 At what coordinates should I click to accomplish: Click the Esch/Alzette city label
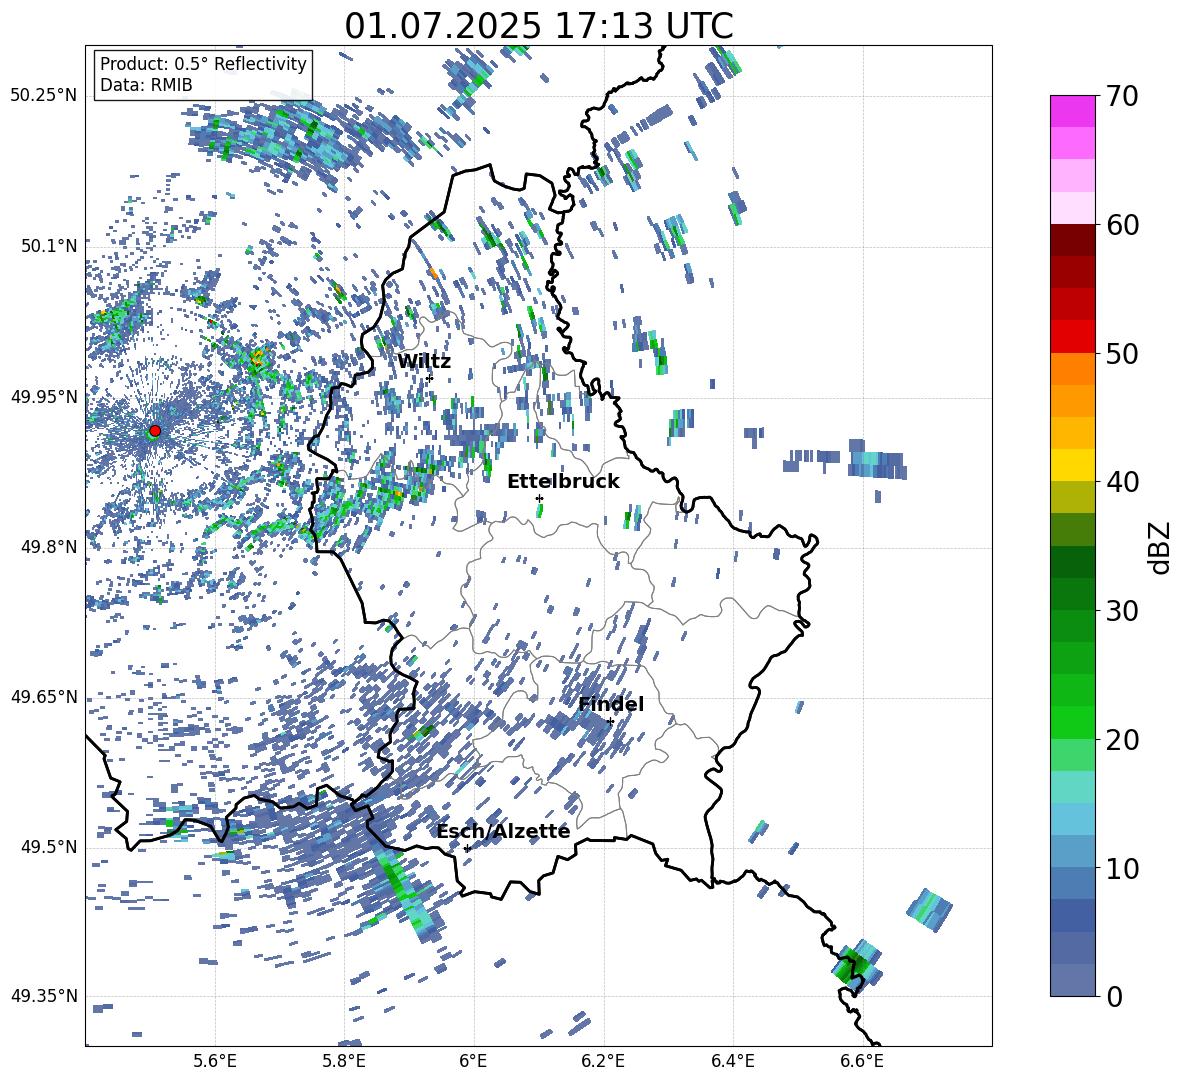coord(503,831)
